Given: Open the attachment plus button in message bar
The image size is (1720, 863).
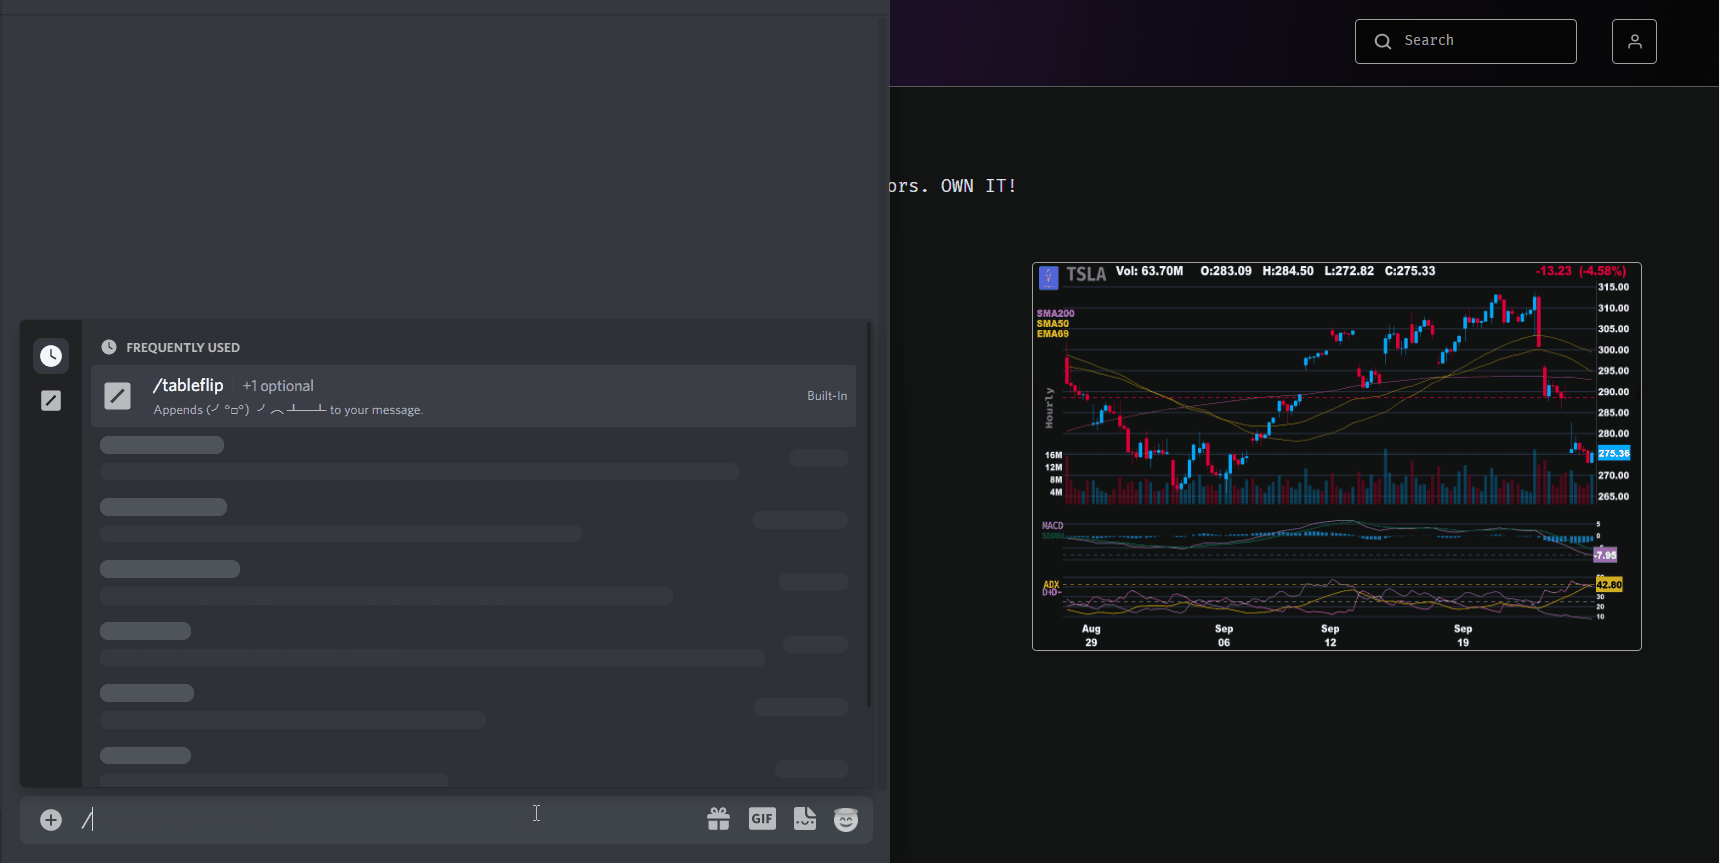Looking at the screenshot, I should 51,820.
